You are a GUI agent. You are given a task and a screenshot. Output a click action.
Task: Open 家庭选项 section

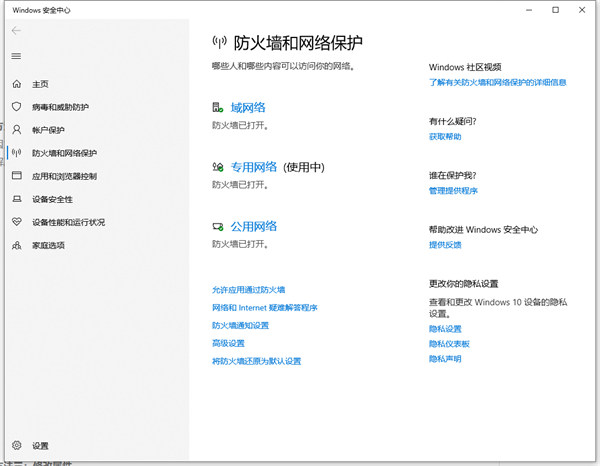point(48,245)
